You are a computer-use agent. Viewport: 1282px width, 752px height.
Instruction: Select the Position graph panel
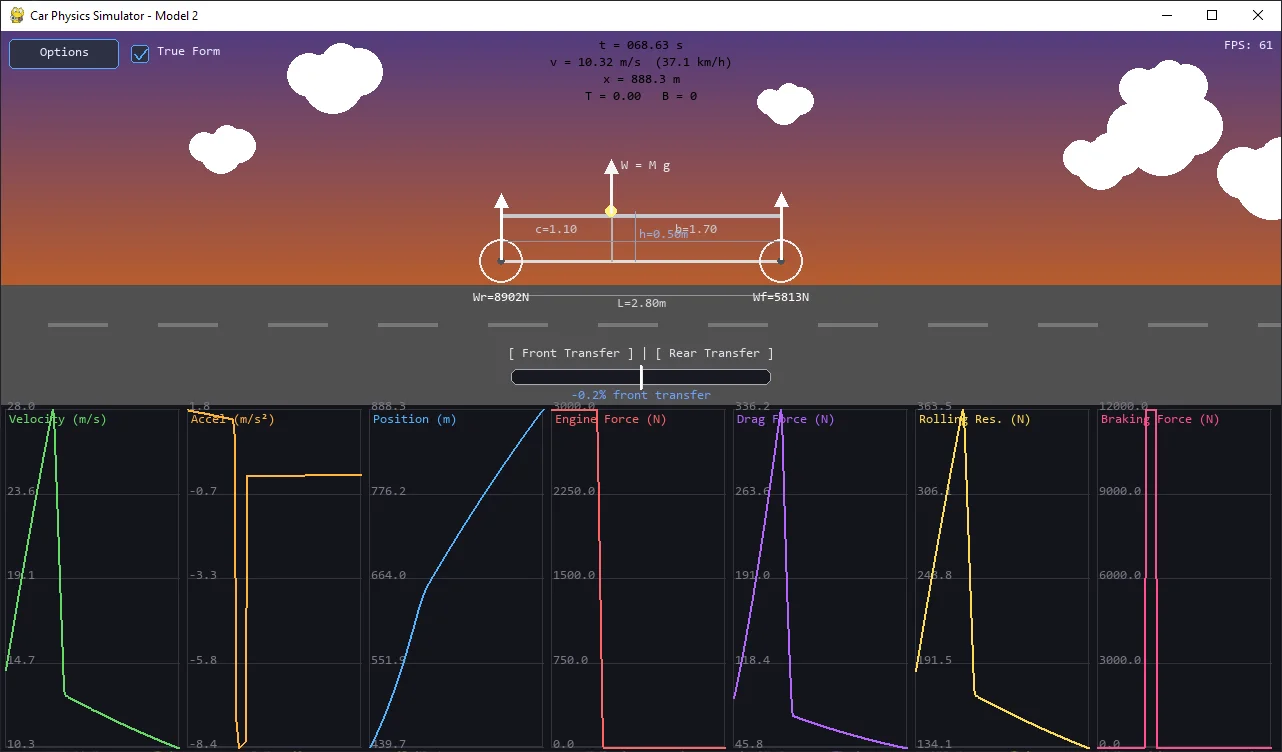[456, 578]
